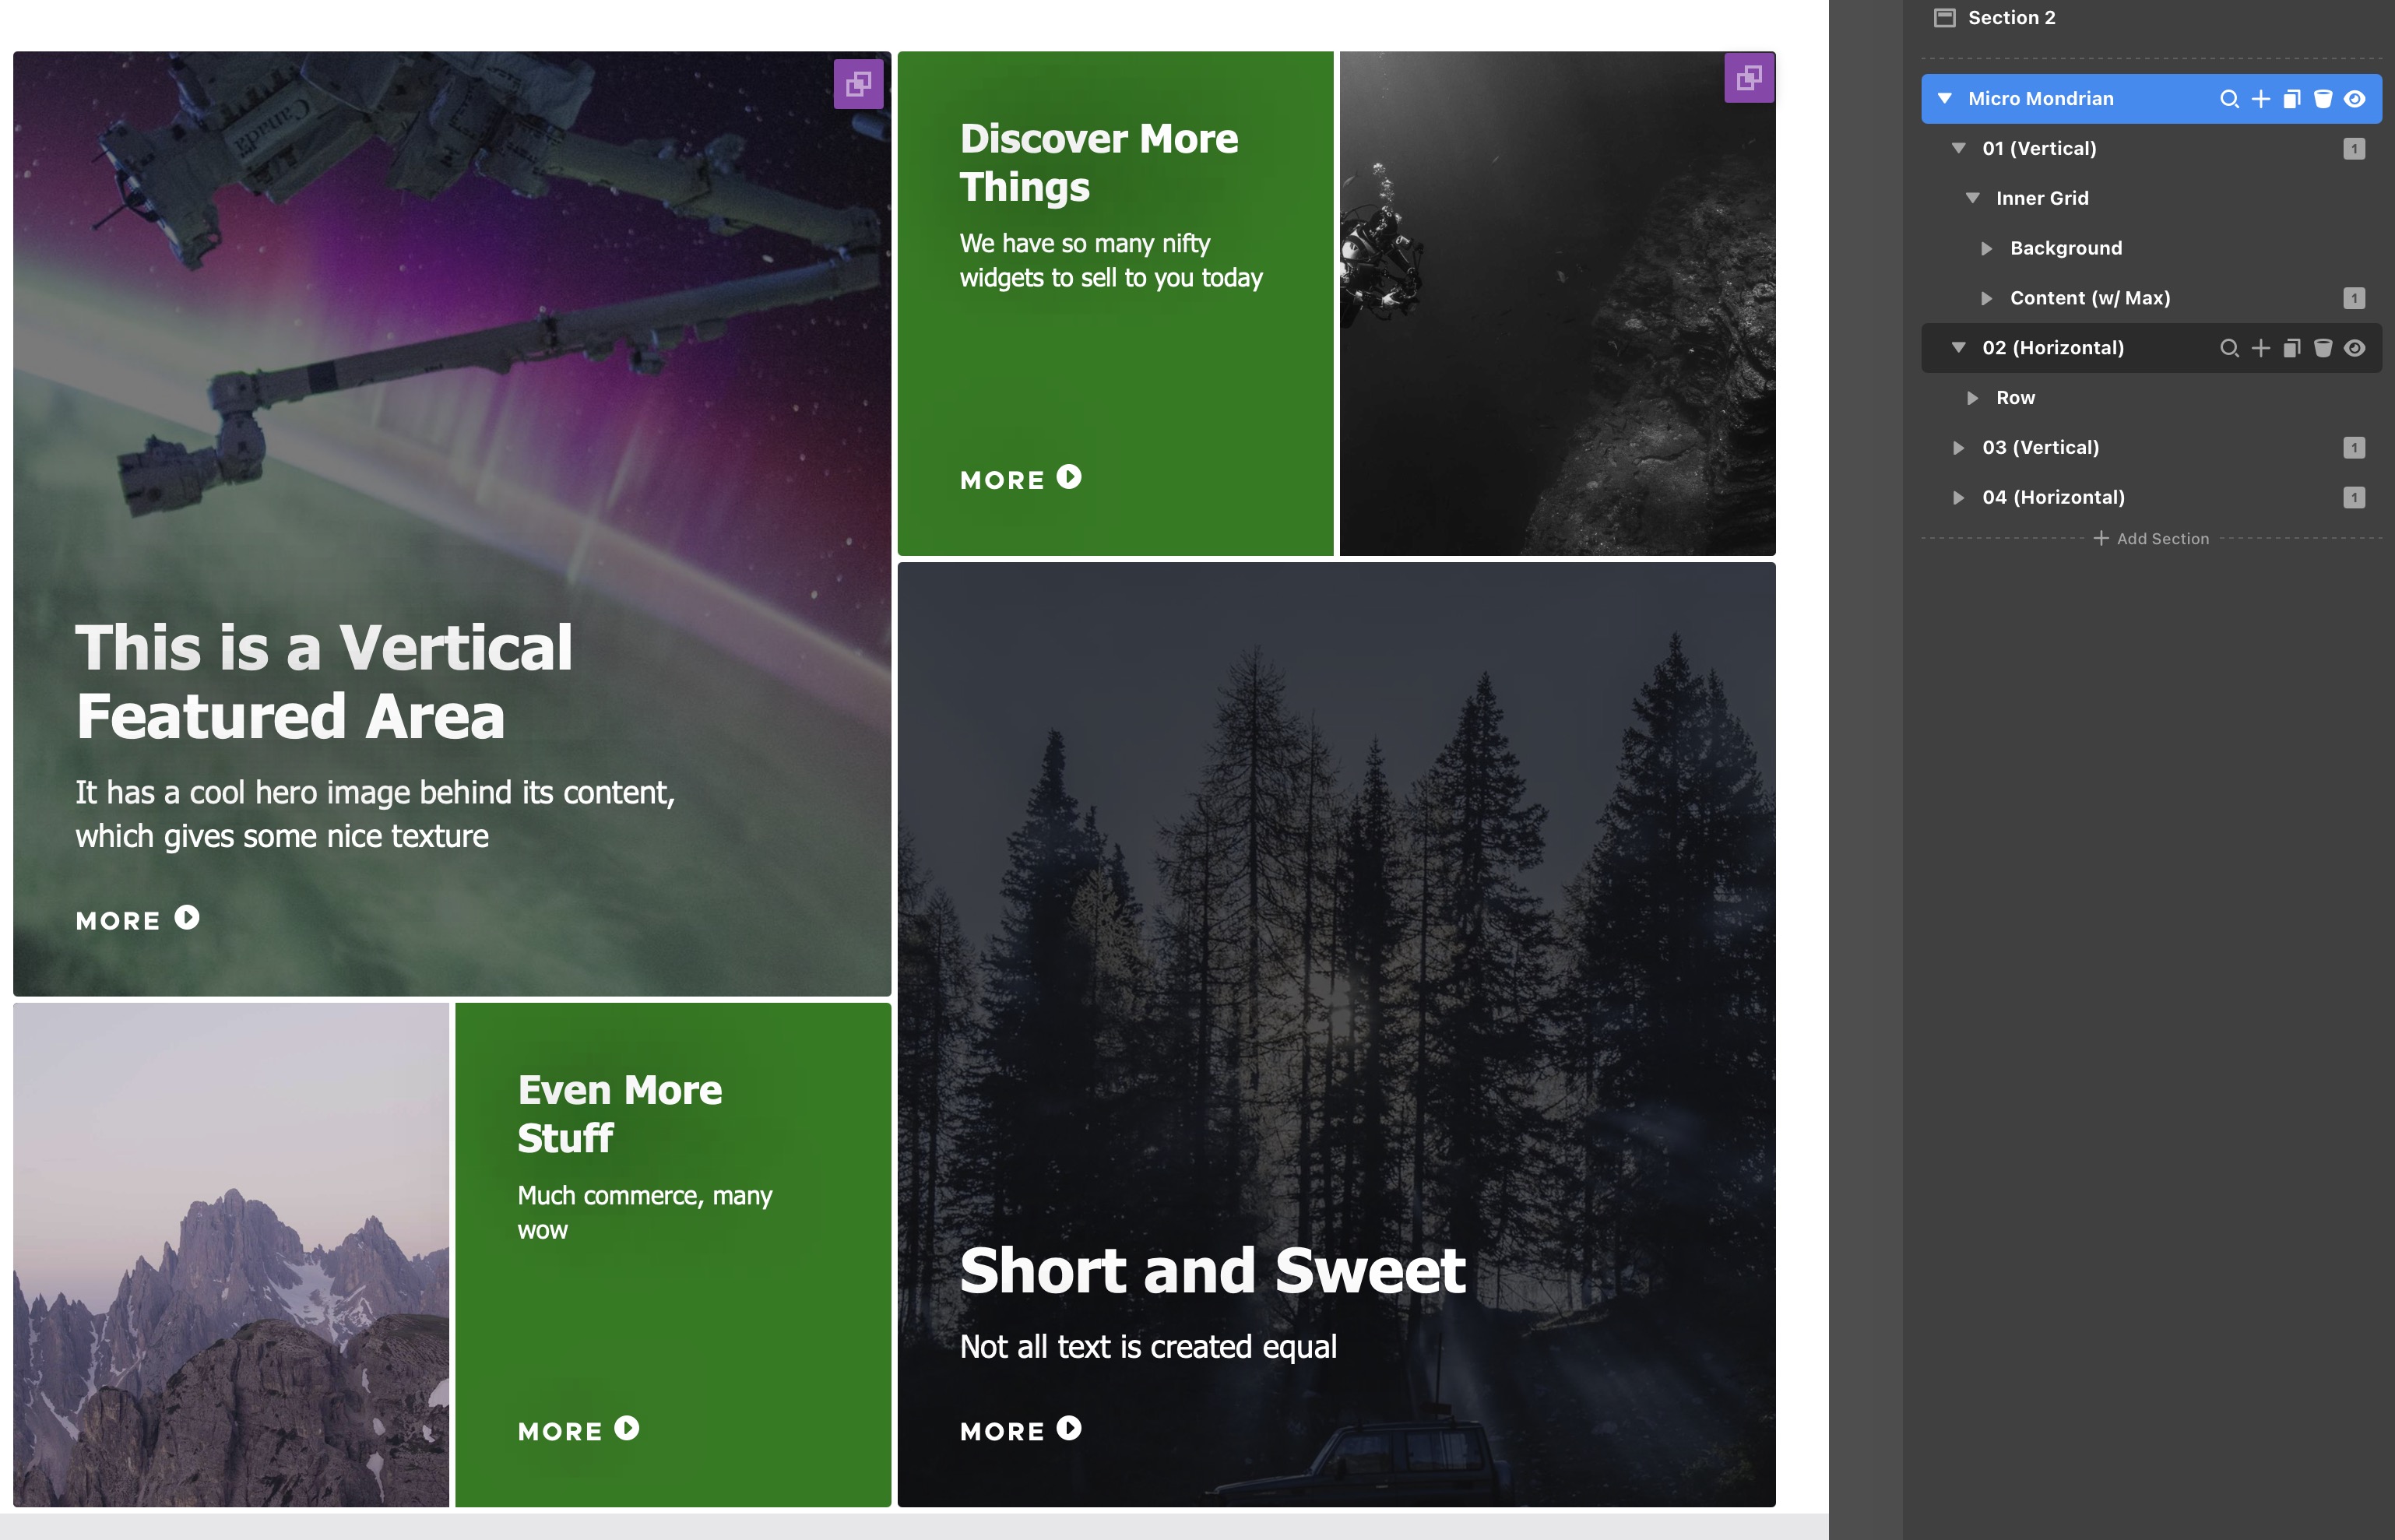Click the mountain photo cell
The height and width of the screenshot is (1540, 2395).
(x=231, y=1255)
